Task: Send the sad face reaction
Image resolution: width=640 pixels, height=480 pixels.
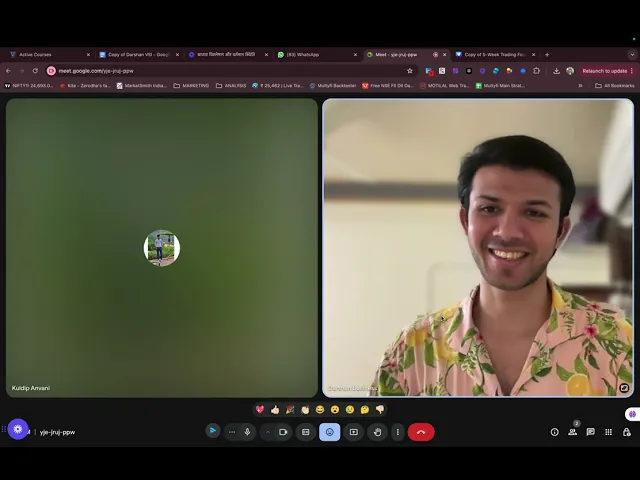Action: (x=350, y=409)
